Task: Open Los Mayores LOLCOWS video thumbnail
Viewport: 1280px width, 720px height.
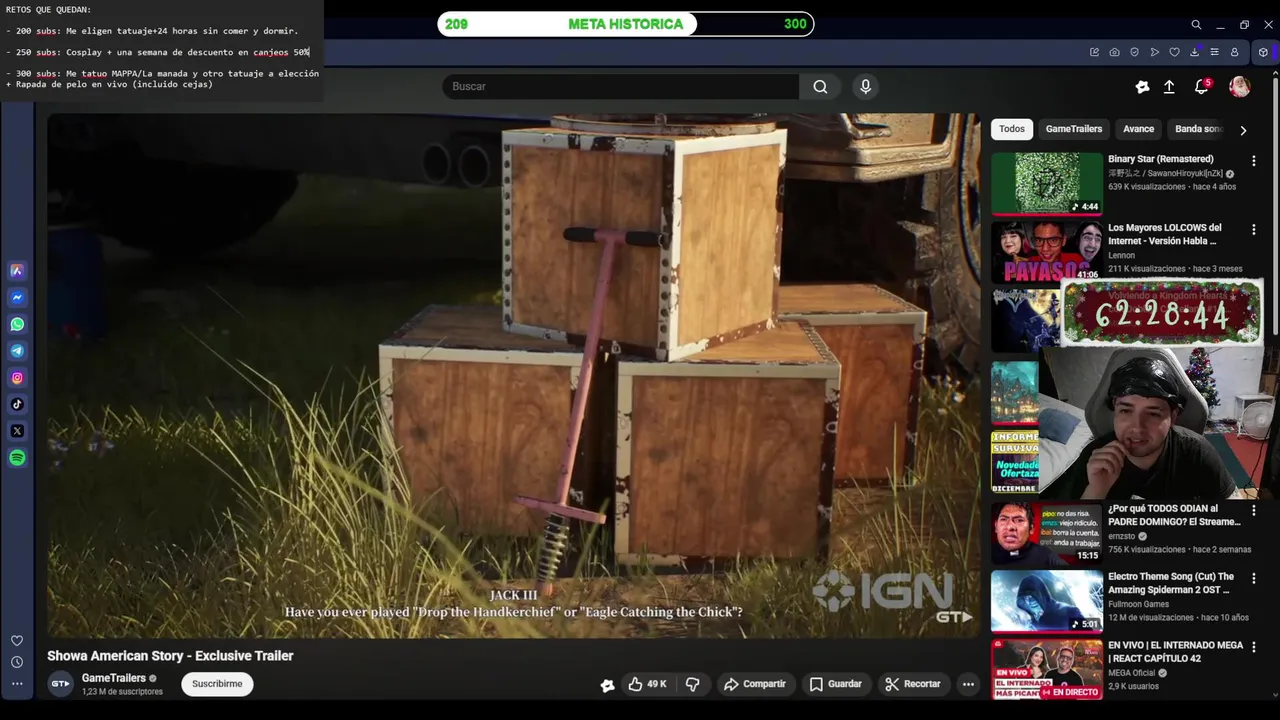Action: click(x=1046, y=251)
